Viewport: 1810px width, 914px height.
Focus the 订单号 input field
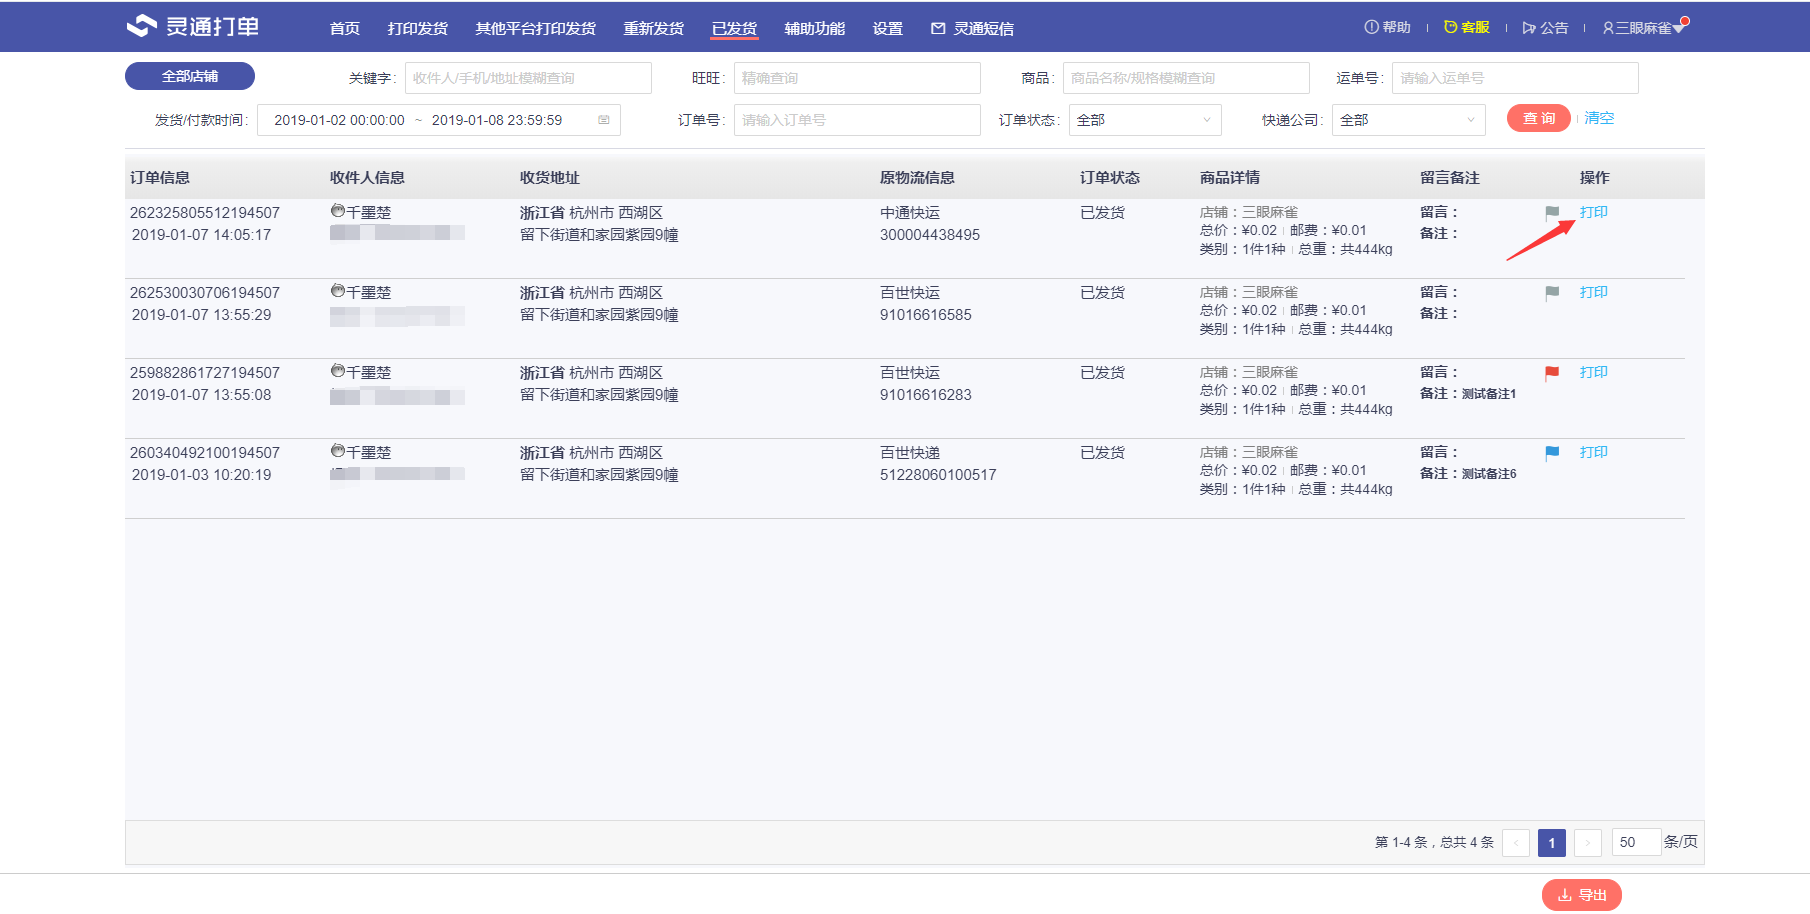[x=857, y=120]
